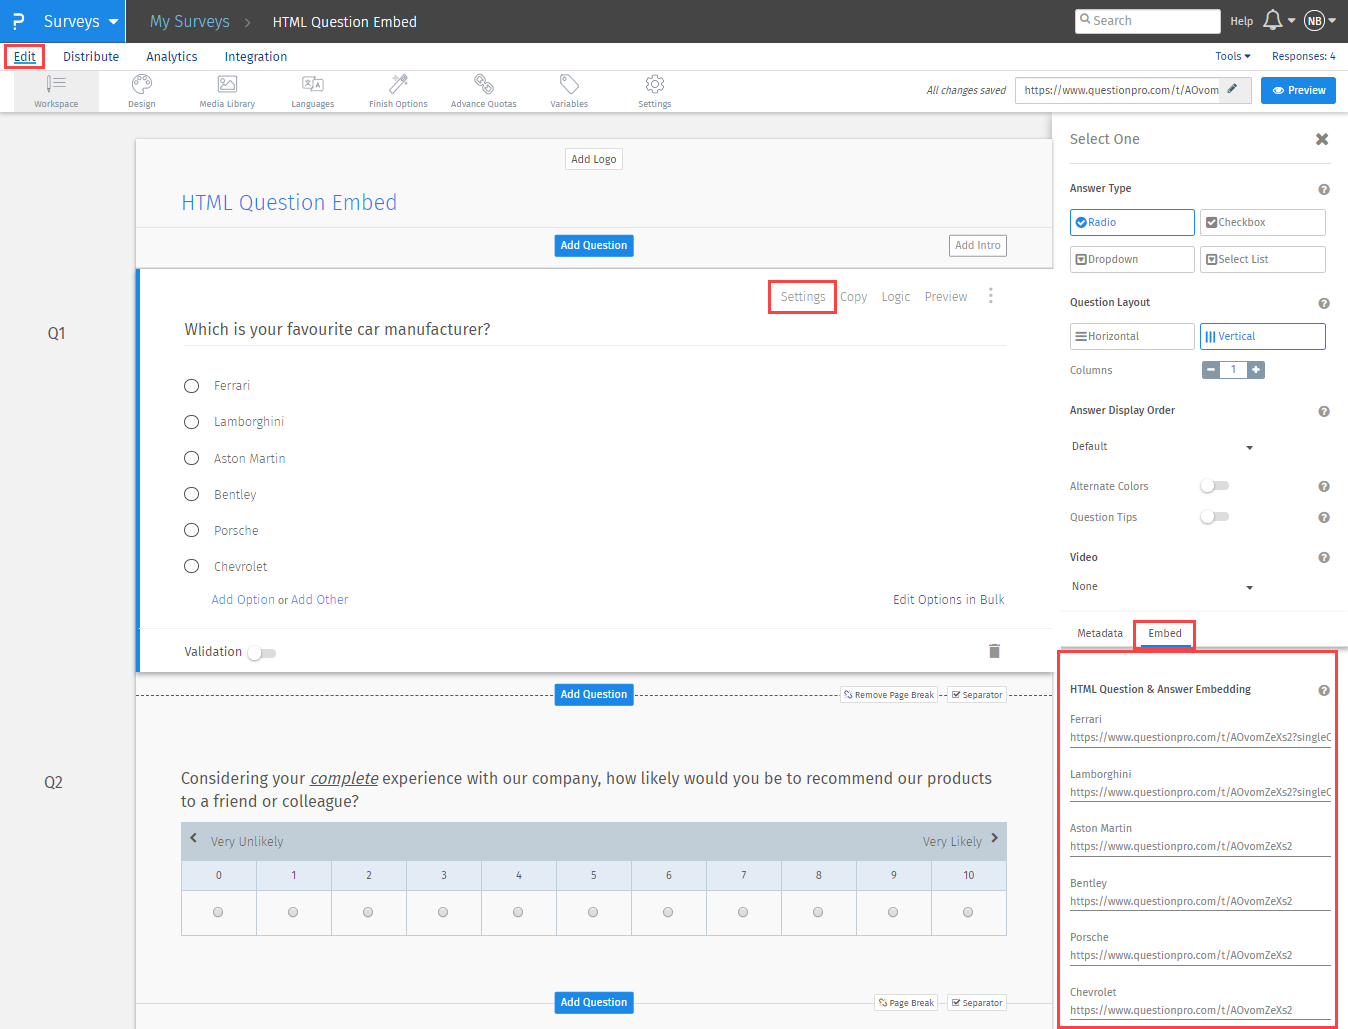1348x1029 pixels.
Task: Choose the Dropdown answer type
Action: pos(1132,259)
